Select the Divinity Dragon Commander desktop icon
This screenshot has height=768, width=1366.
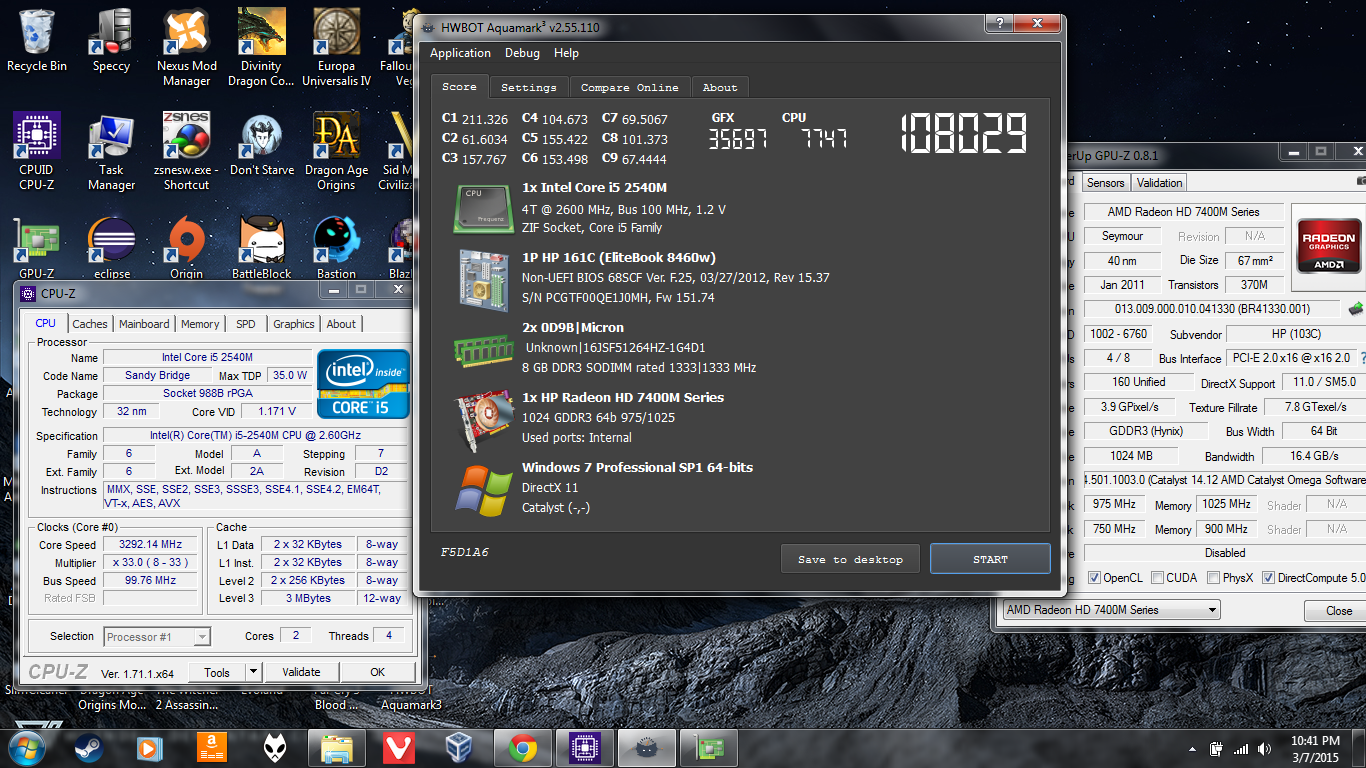pos(261,47)
